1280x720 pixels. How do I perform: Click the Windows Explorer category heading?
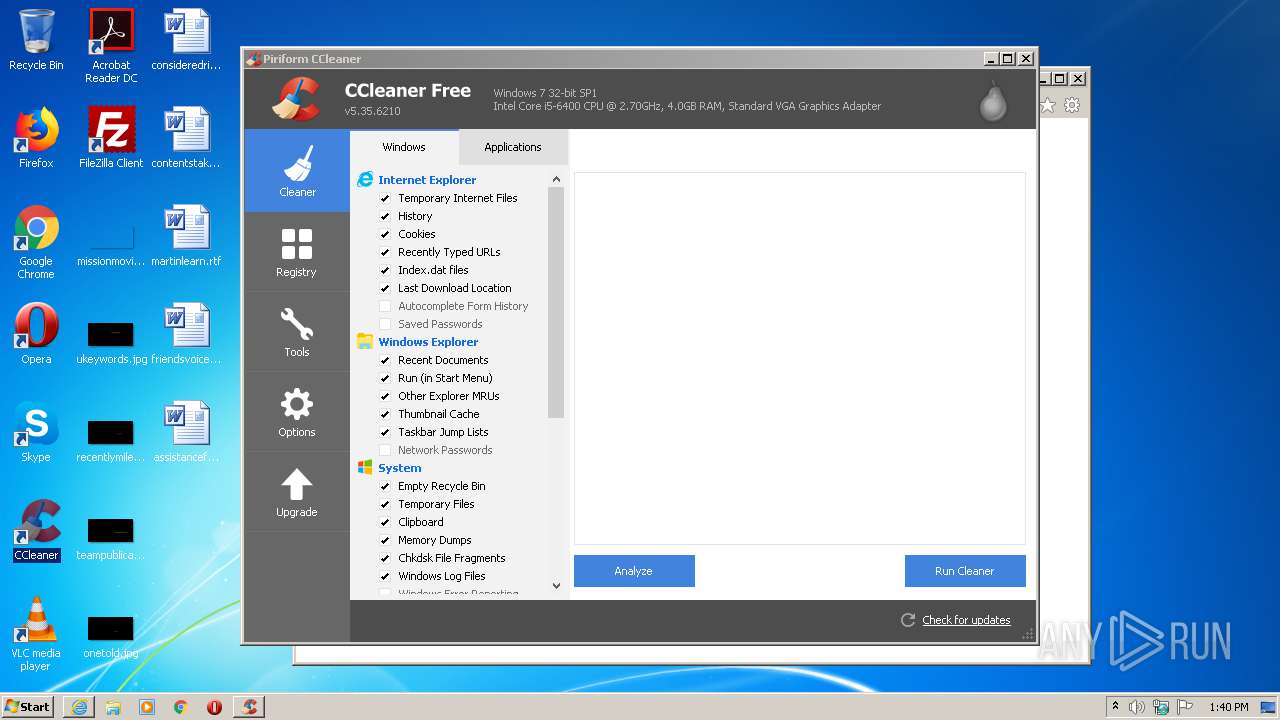[x=428, y=342]
